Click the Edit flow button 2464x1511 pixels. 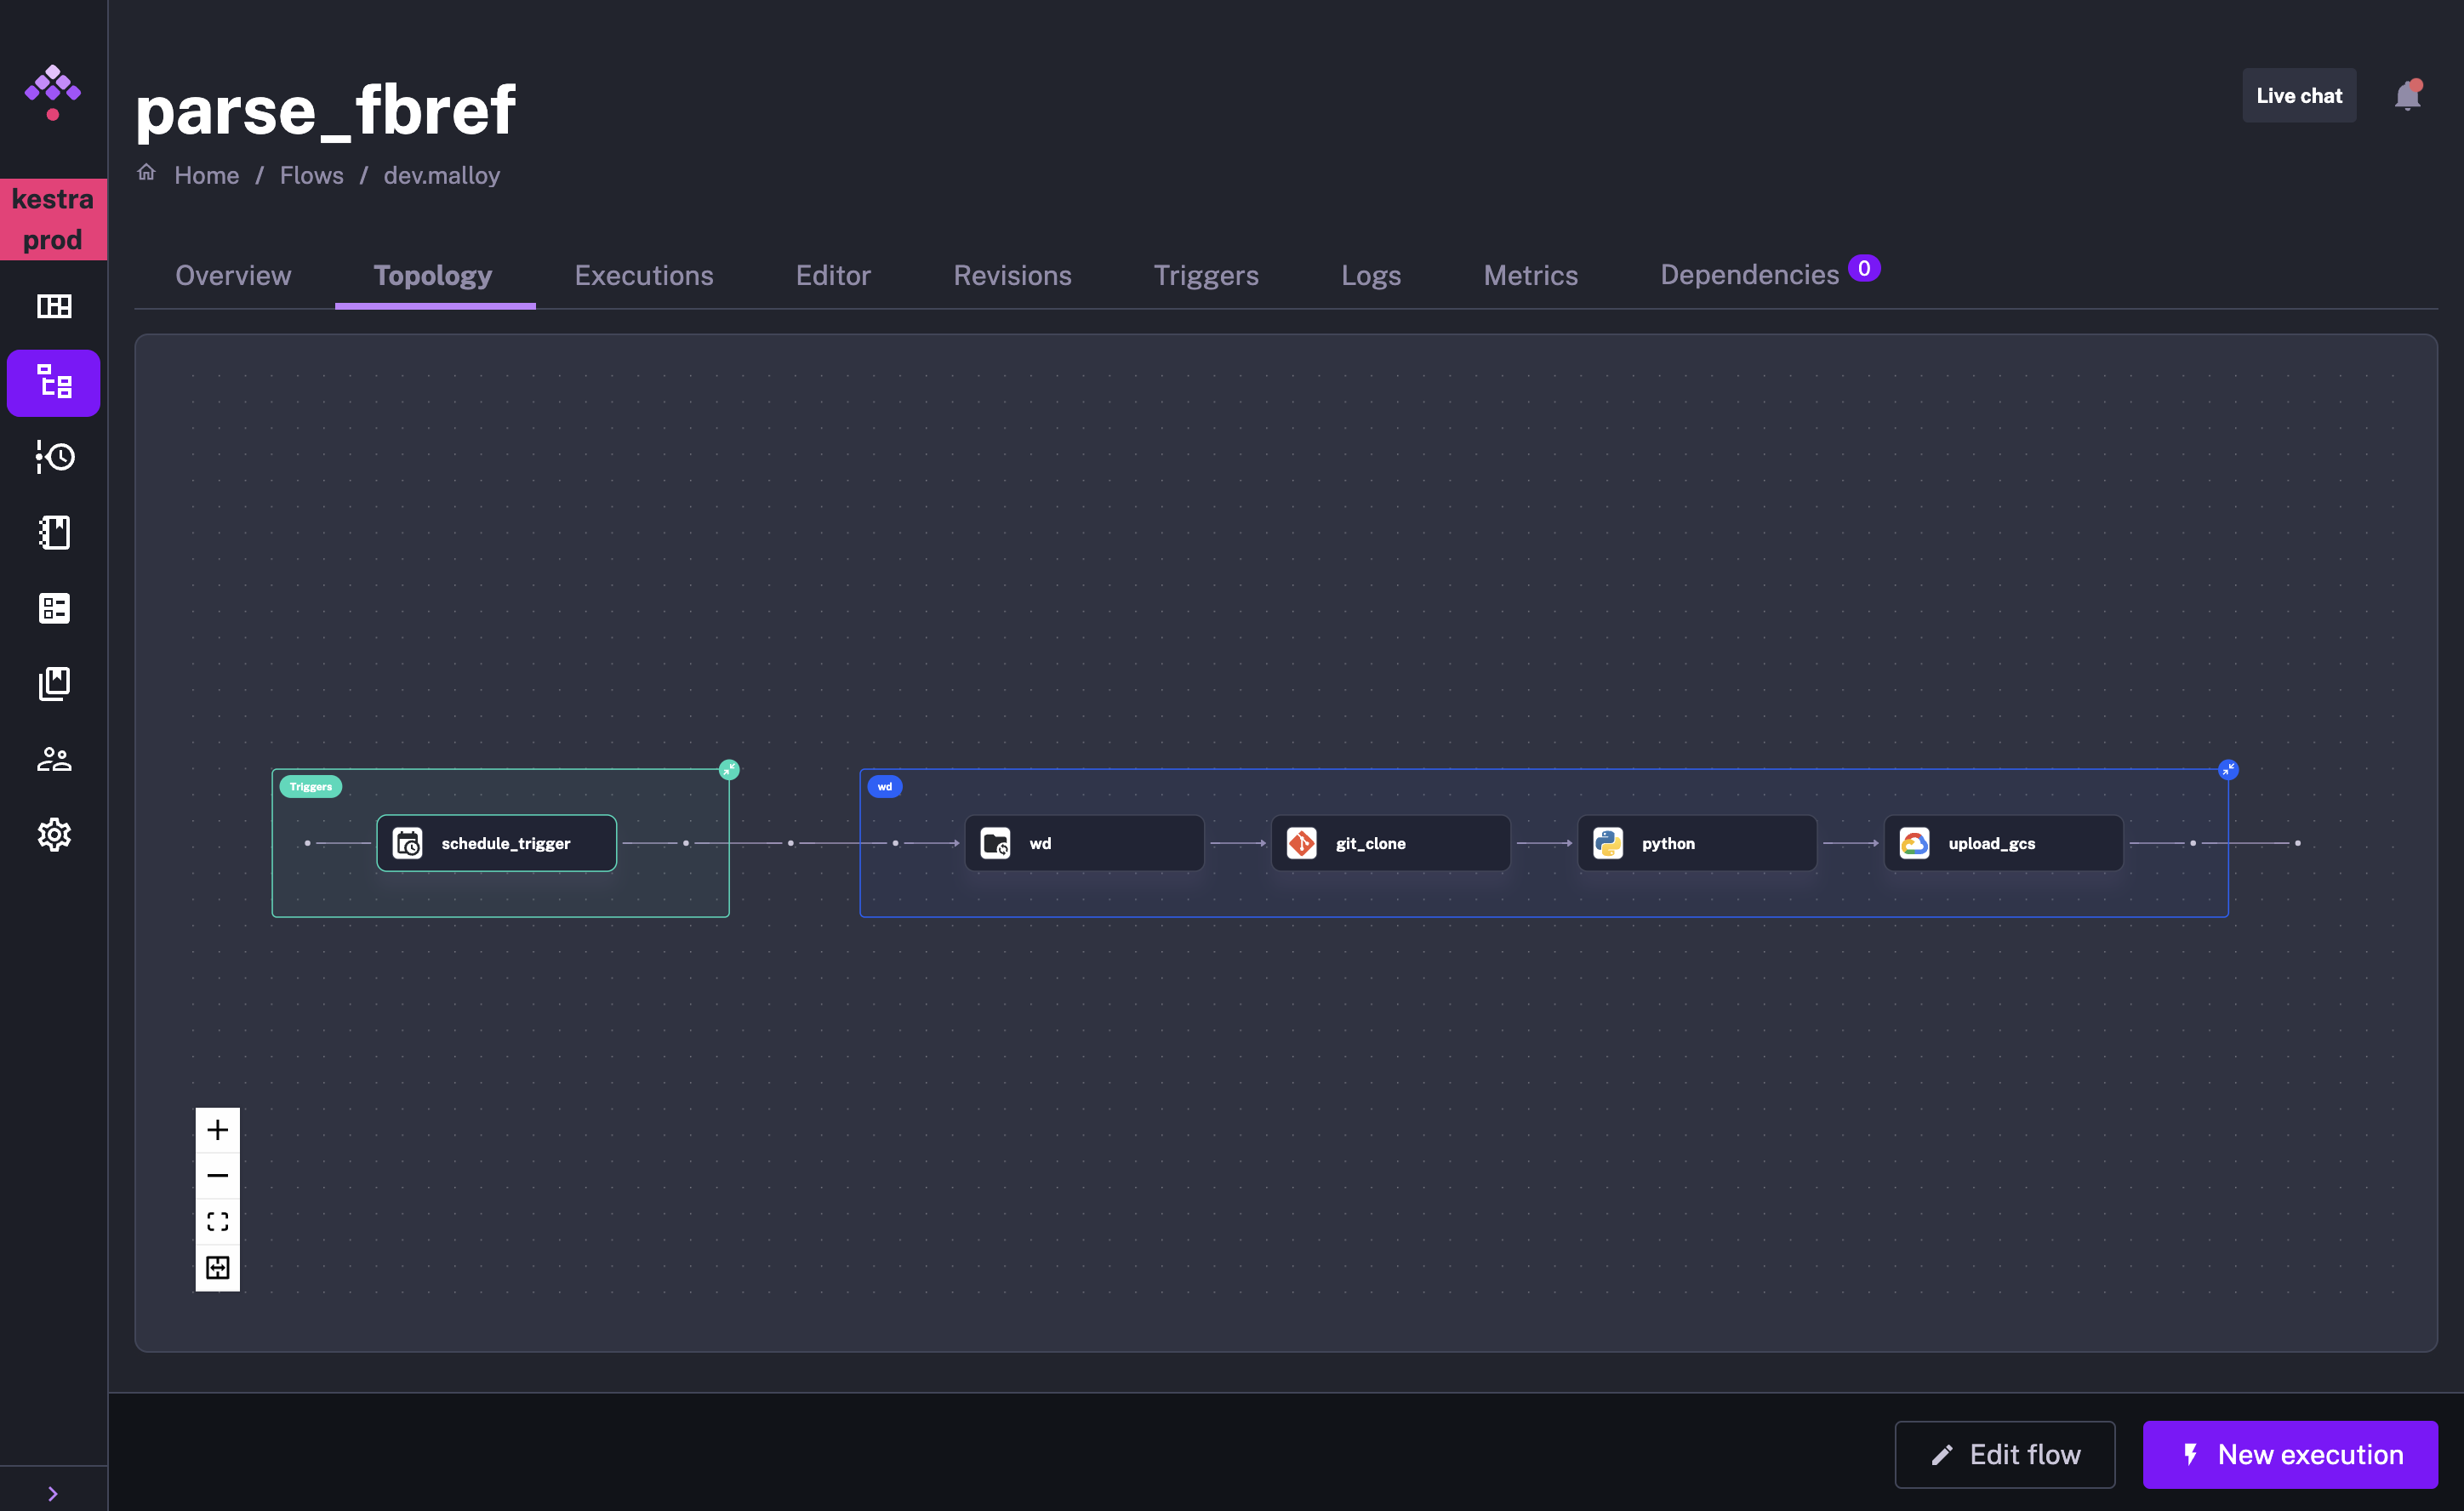[2004, 1454]
